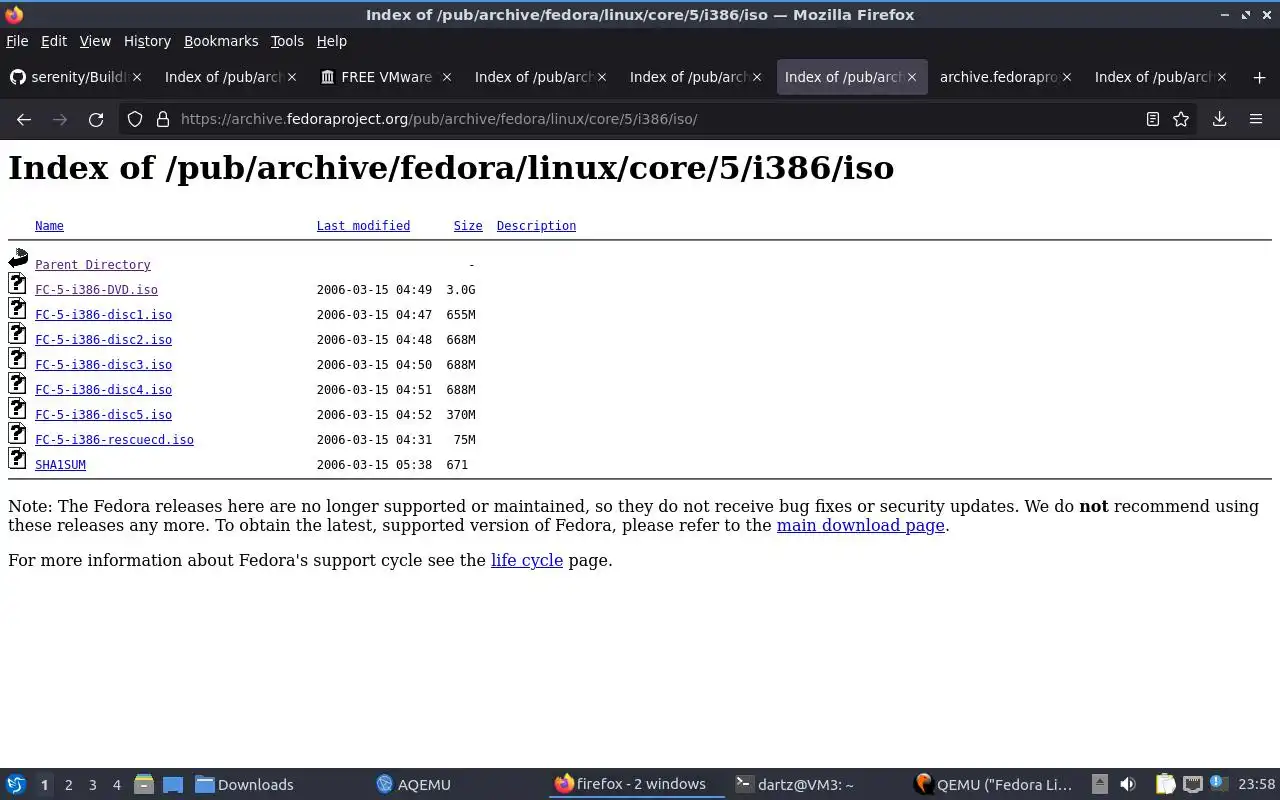Follow the main download page link
This screenshot has height=800, width=1280.
point(861,525)
